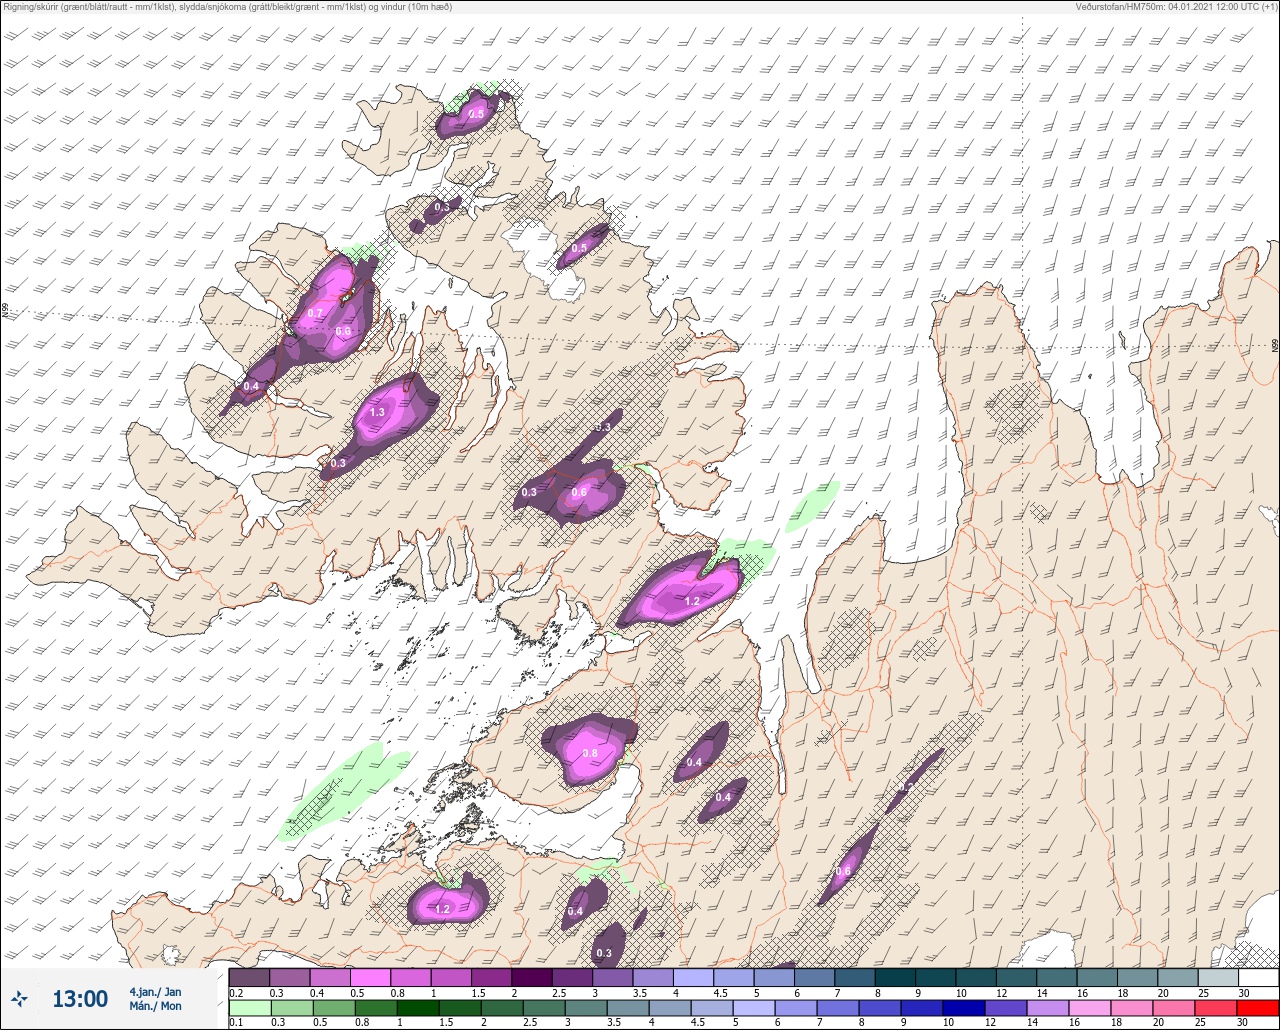Click the wind logo icon beside 13:00
This screenshot has height=1030, width=1280.
[x=19, y=998]
